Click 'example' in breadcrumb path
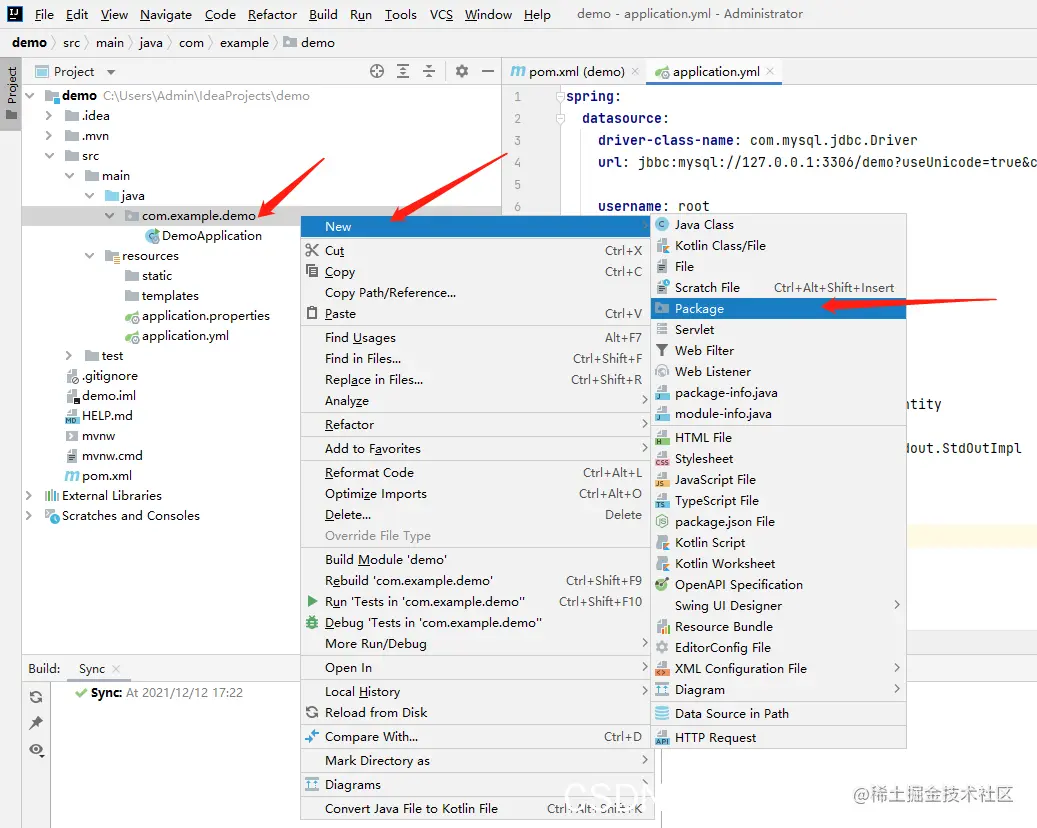This screenshot has width=1037, height=828. click(x=244, y=43)
